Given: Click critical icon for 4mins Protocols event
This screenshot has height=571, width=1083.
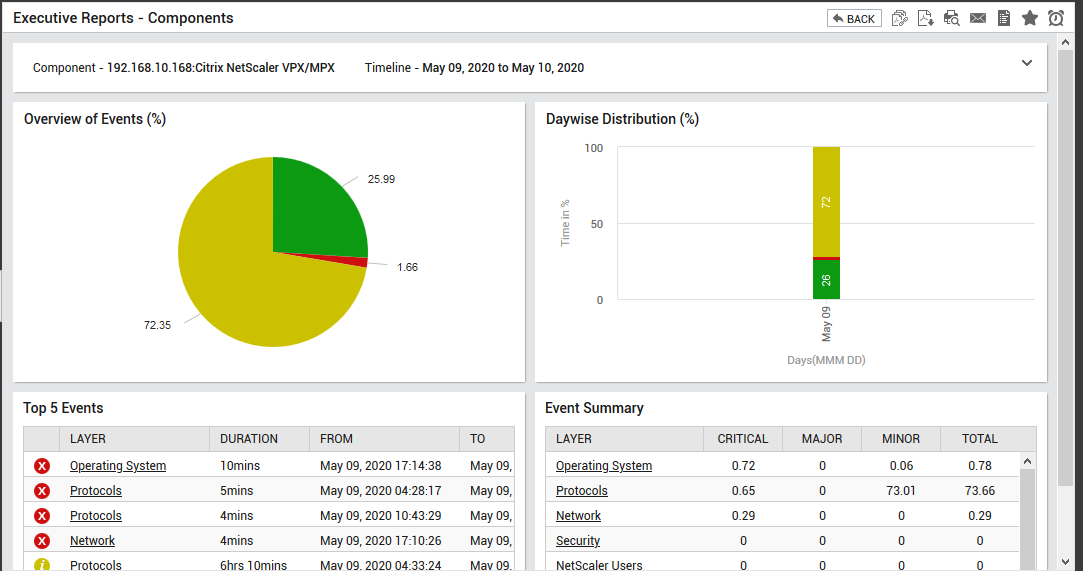Looking at the screenshot, I should point(42,516).
